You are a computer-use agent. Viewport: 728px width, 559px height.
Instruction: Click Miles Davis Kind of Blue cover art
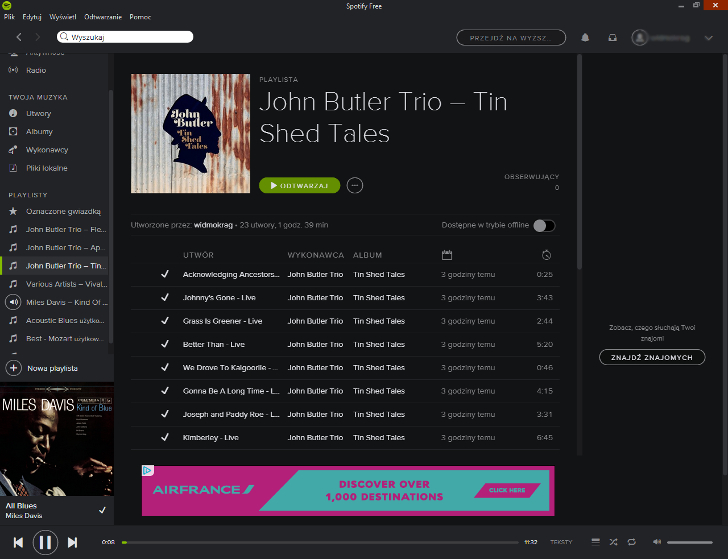click(57, 439)
